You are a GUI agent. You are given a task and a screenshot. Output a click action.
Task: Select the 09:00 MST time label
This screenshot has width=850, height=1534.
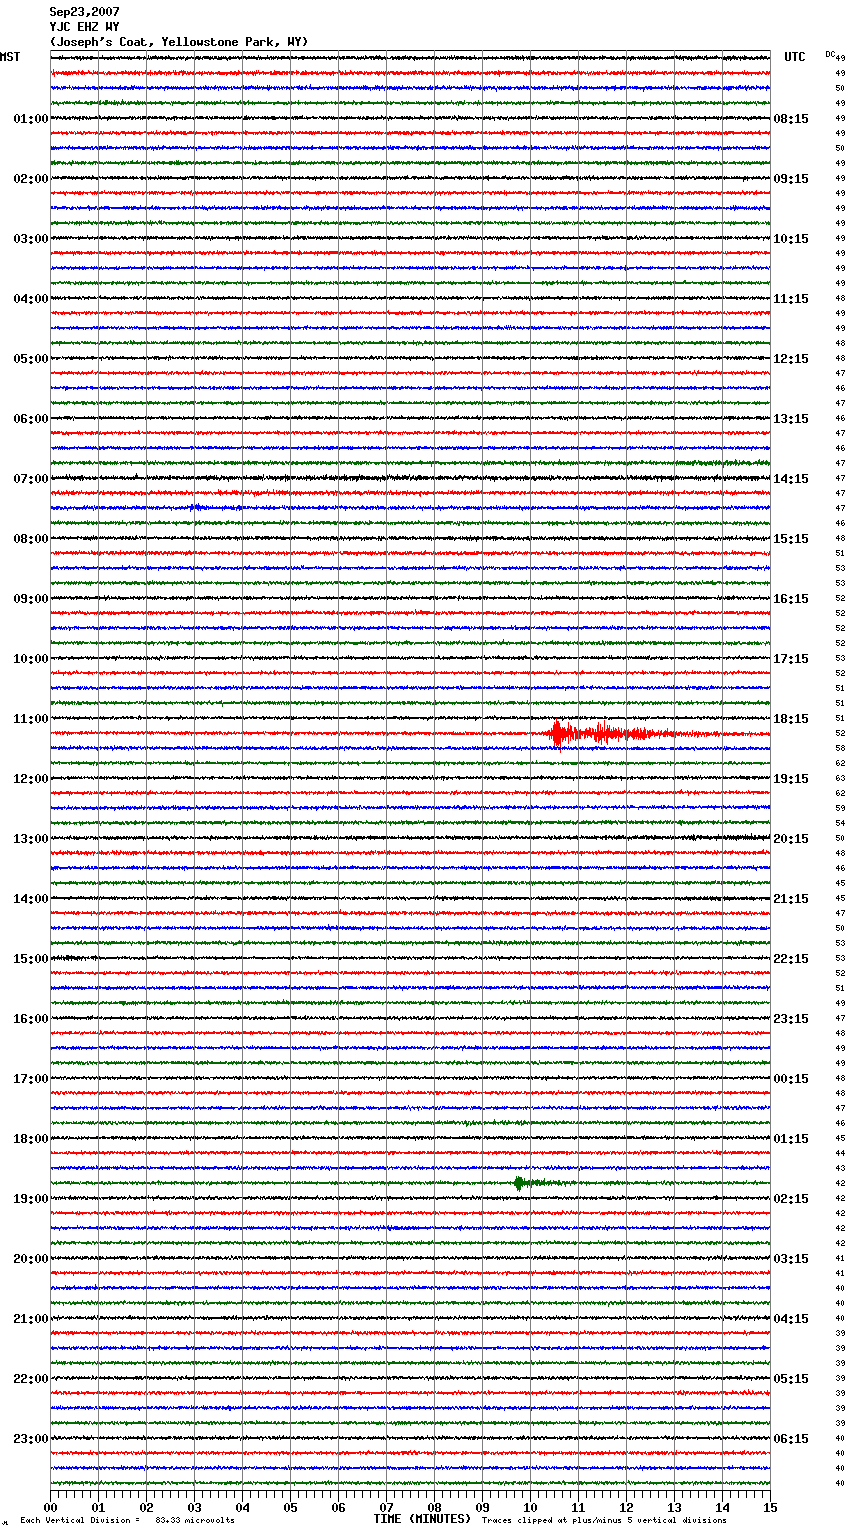click(31, 599)
